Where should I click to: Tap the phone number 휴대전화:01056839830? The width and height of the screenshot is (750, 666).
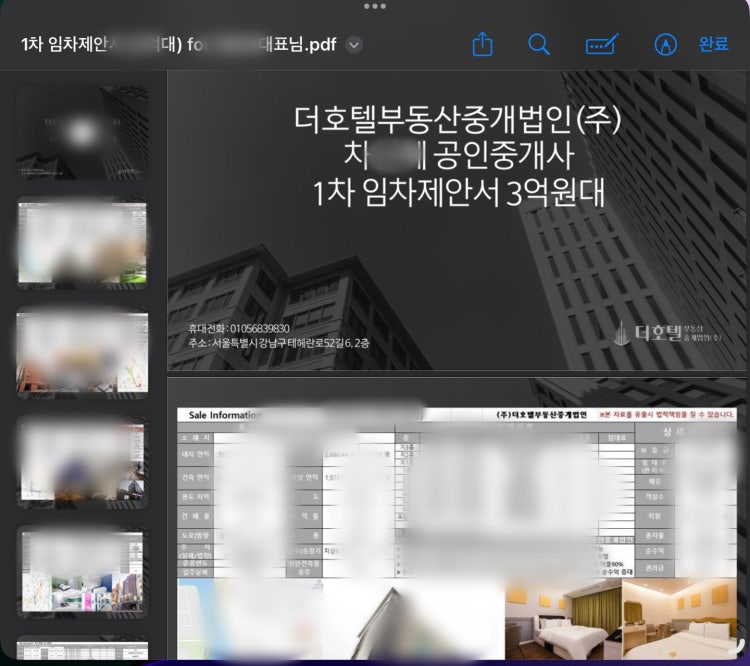[x=239, y=329]
